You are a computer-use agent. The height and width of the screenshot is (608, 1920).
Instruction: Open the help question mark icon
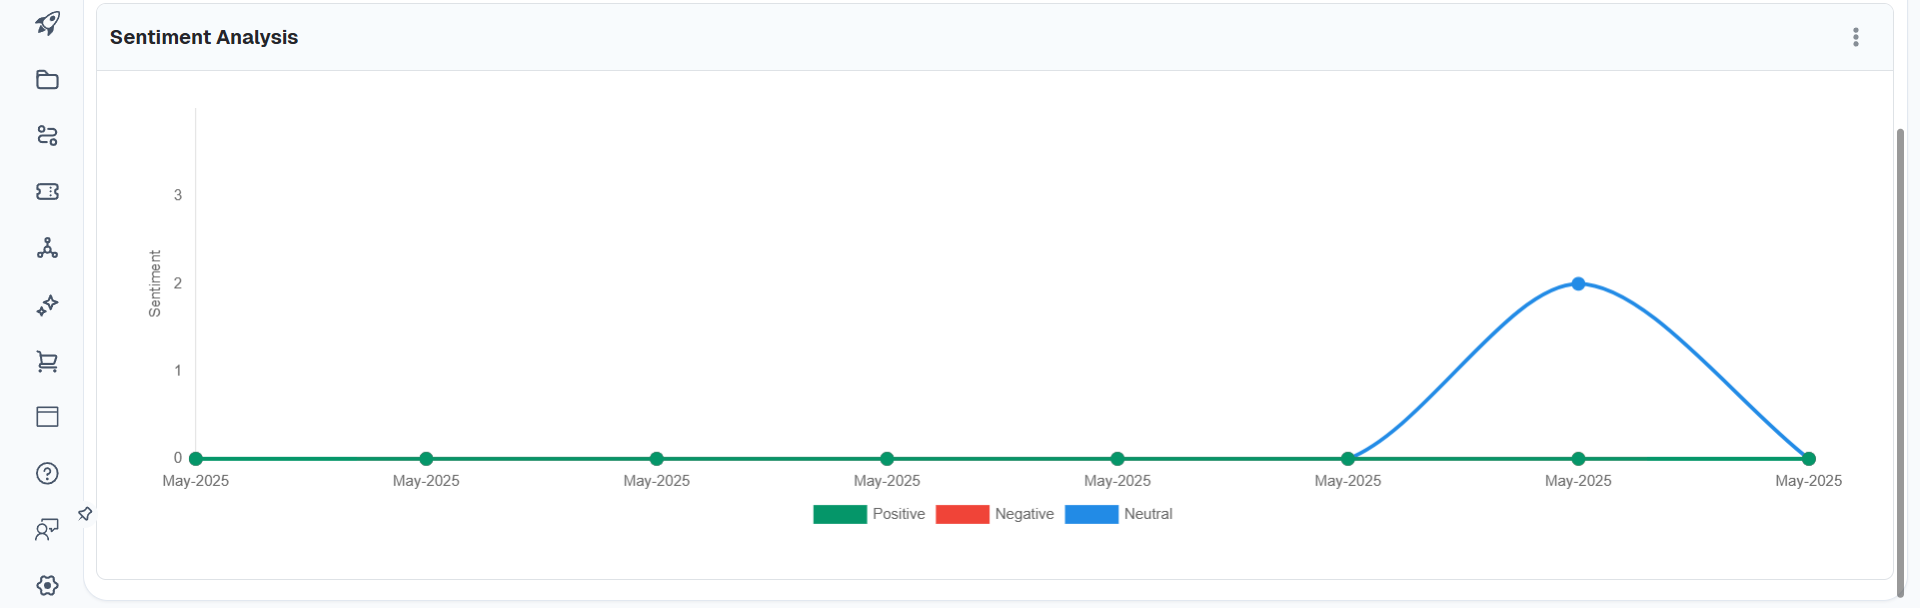[x=47, y=473]
